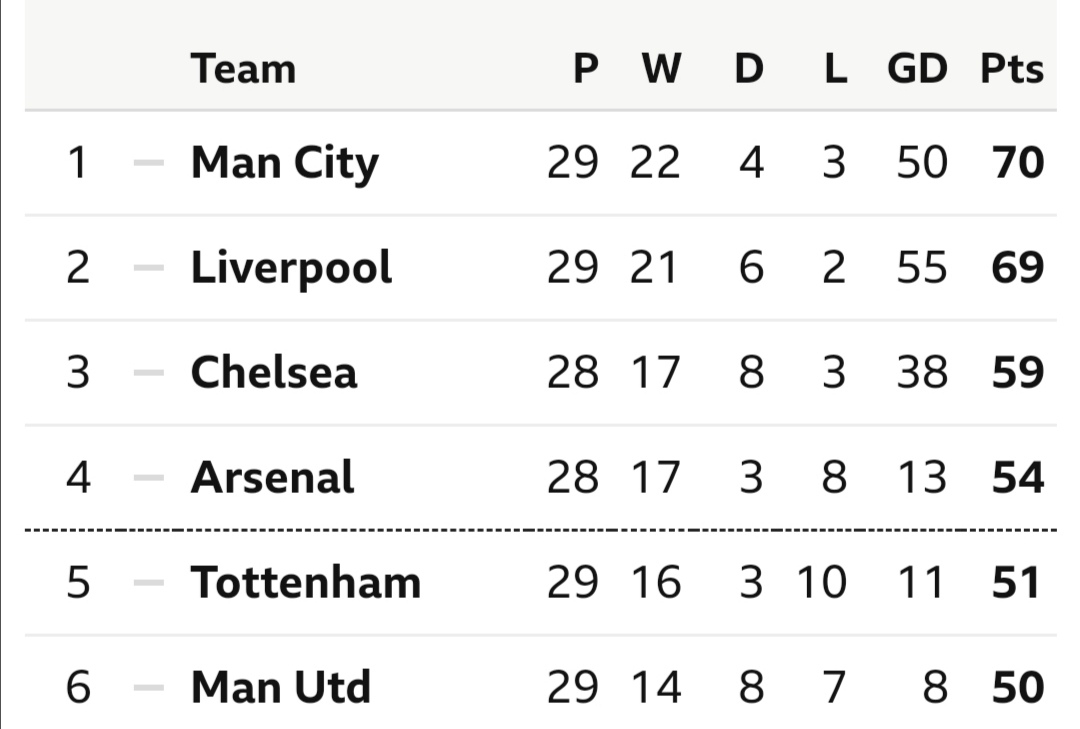Click the W column header

pyautogui.click(x=661, y=69)
